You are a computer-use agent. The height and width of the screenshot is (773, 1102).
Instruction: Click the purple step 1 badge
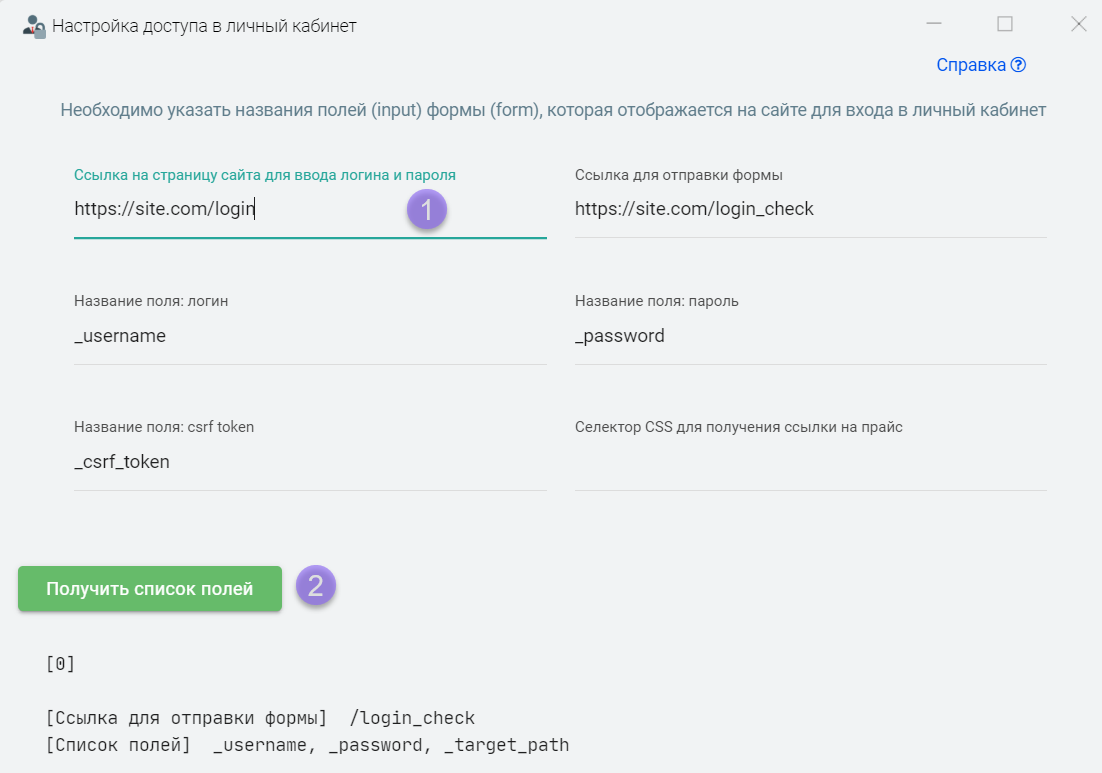click(x=427, y=210)
